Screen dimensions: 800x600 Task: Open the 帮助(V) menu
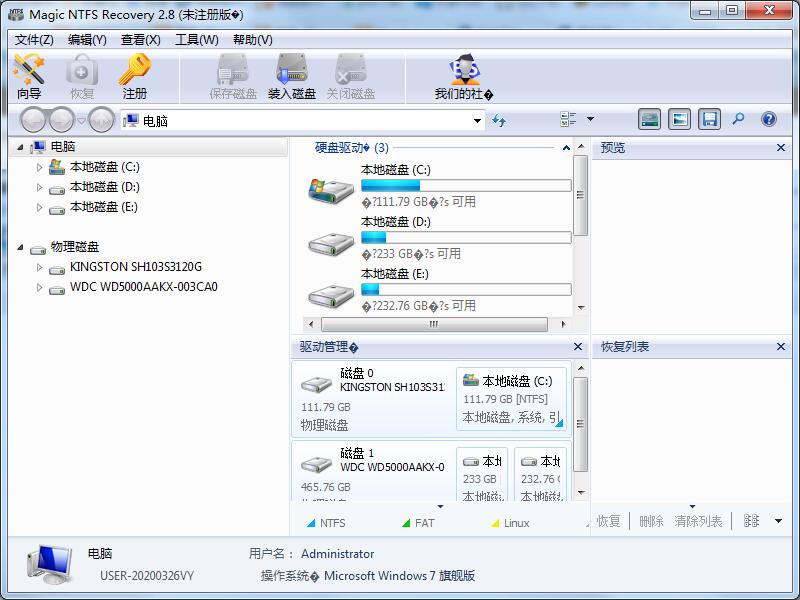click(x=253, y=40)
